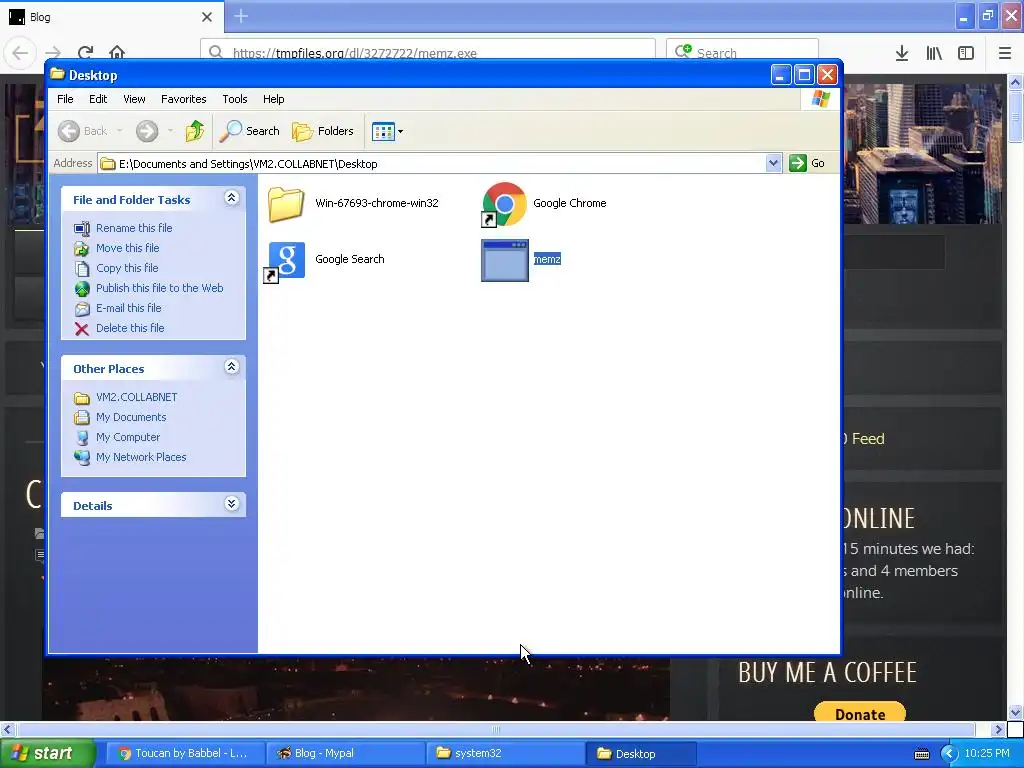Viewport: 1024px width, 768px height.
Task: Switch to Blog - Mypal taskbar item
Action: (345, 754)
